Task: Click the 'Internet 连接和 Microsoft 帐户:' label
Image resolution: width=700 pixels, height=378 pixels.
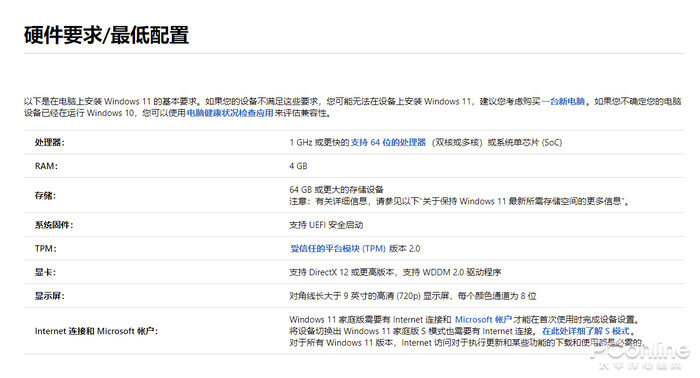Action: (96, 331)
